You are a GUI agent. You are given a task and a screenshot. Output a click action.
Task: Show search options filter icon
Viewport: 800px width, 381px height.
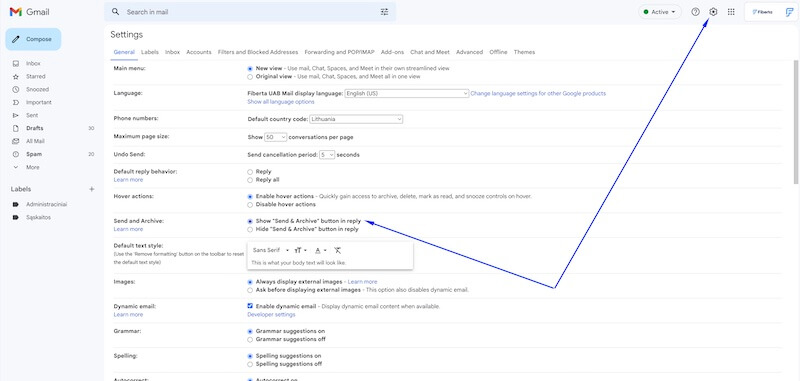tap(384, 12)
